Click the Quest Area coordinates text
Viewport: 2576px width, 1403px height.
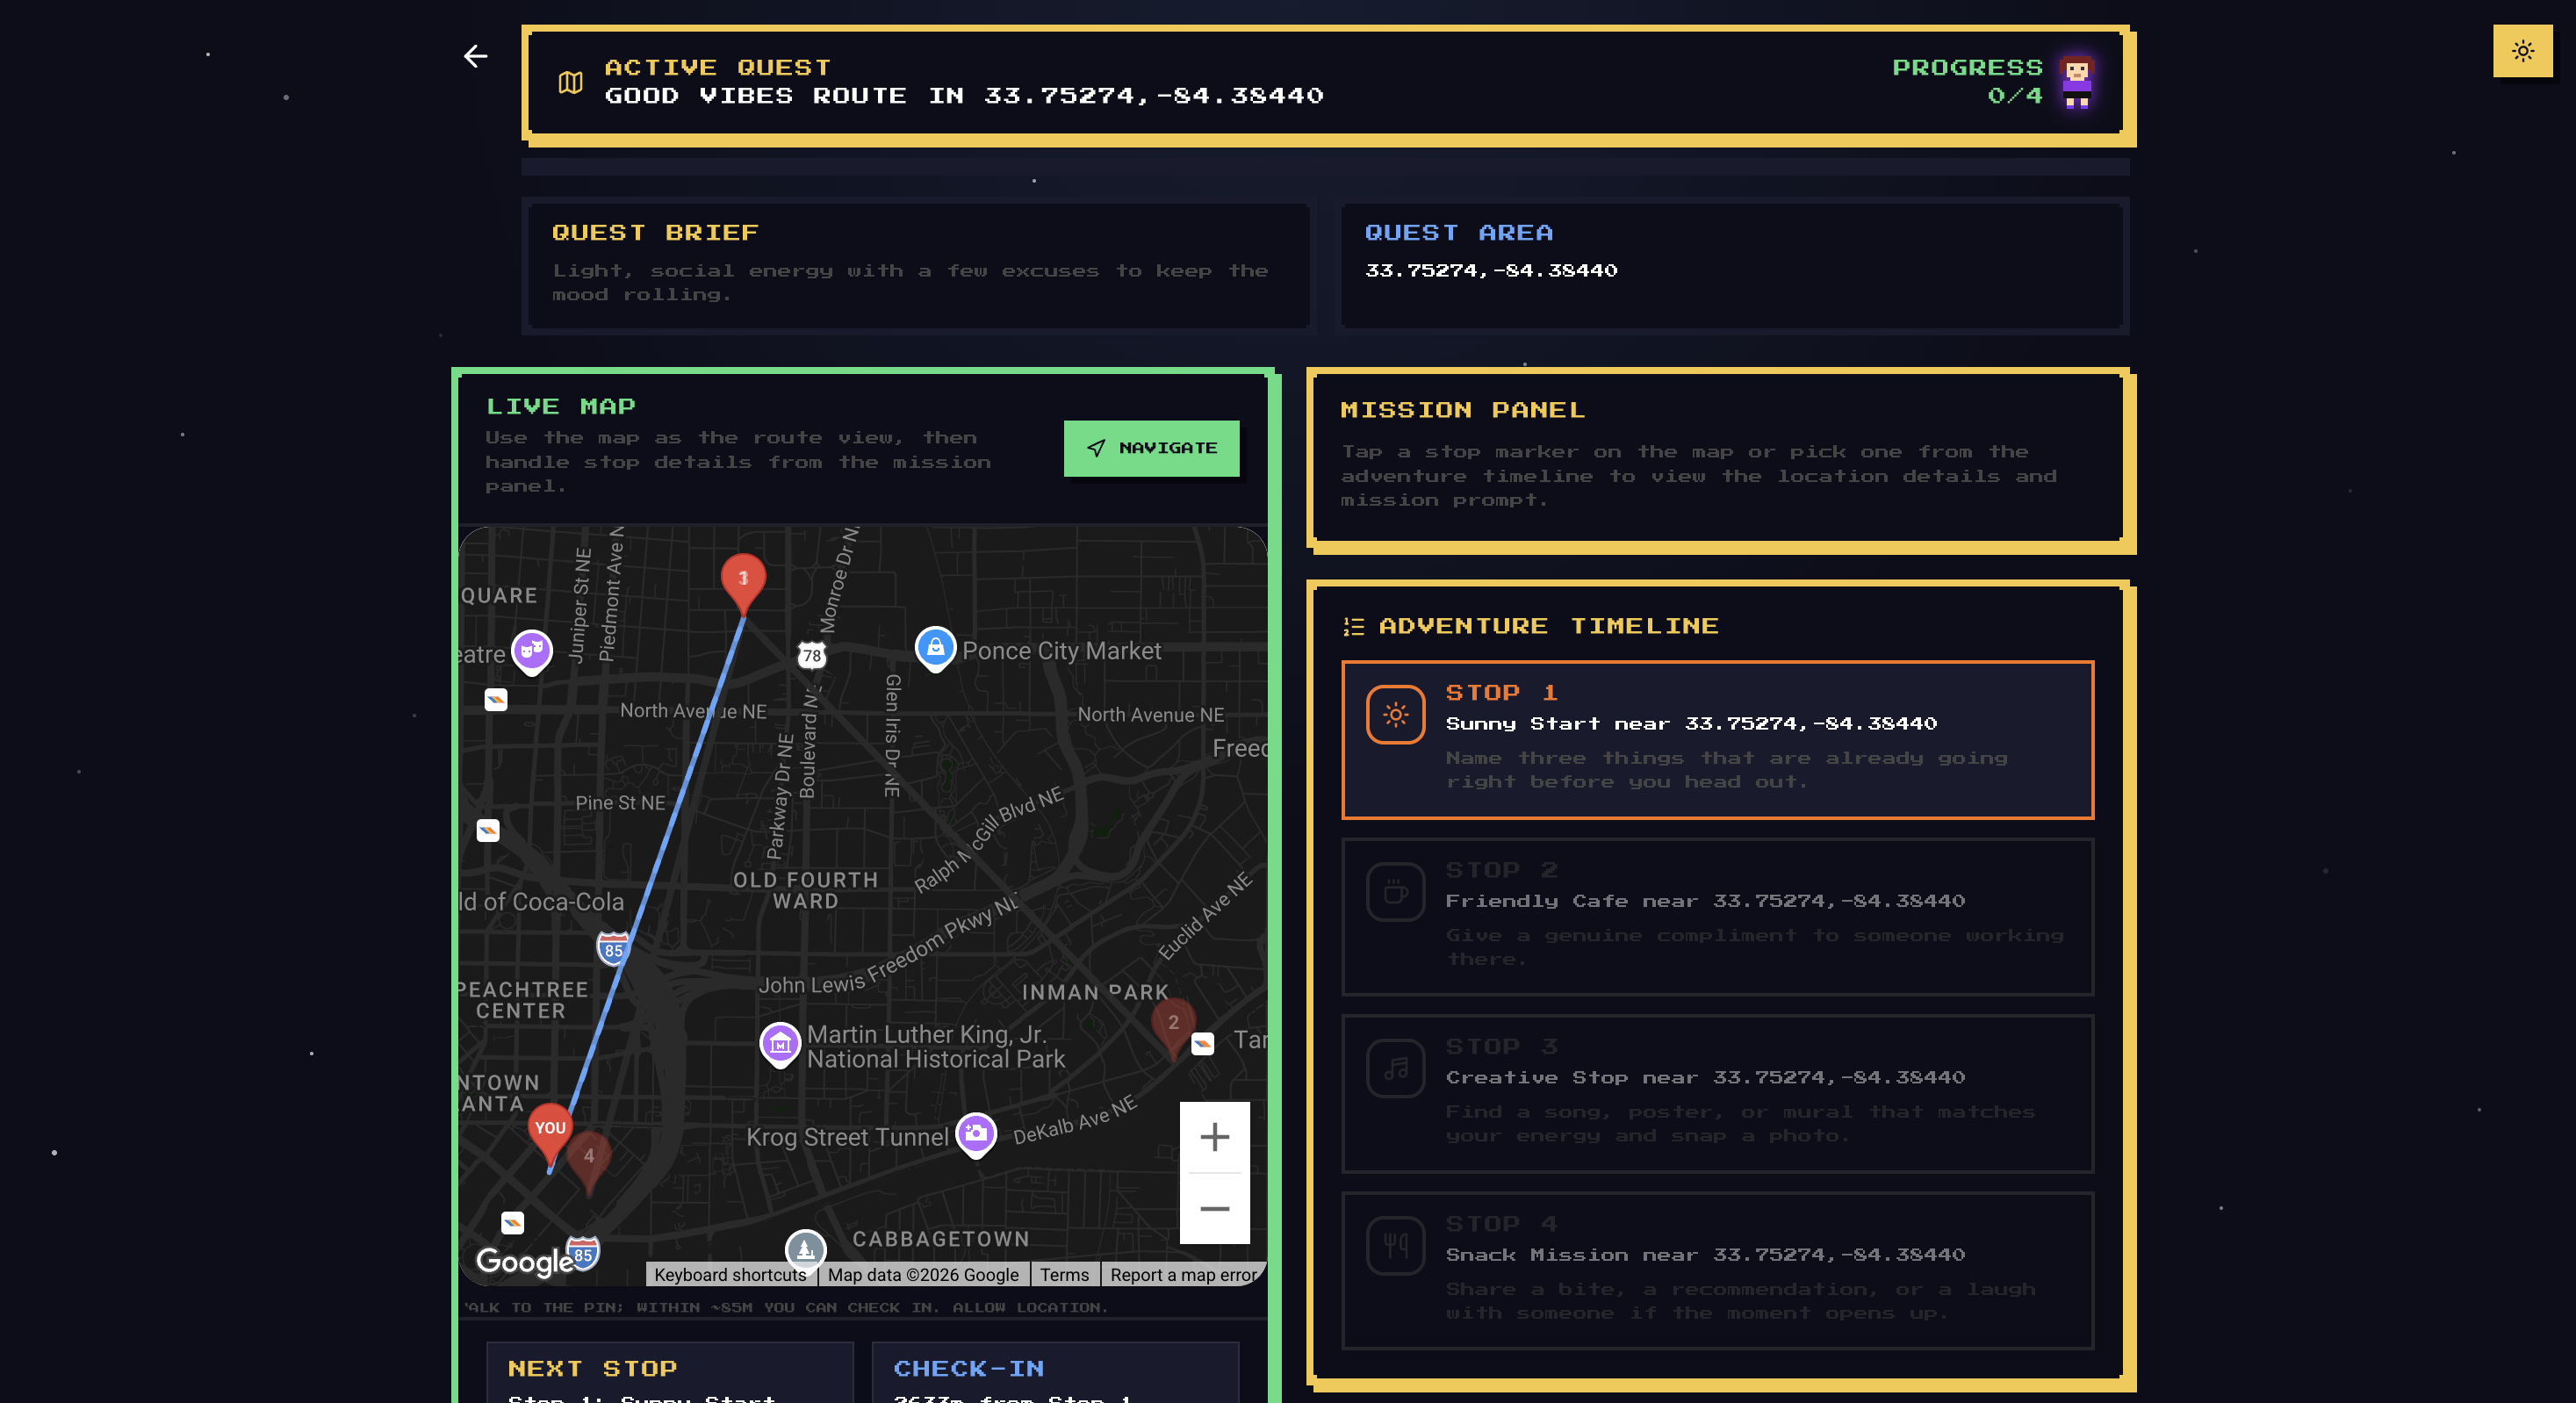(x=1491, y=270)
